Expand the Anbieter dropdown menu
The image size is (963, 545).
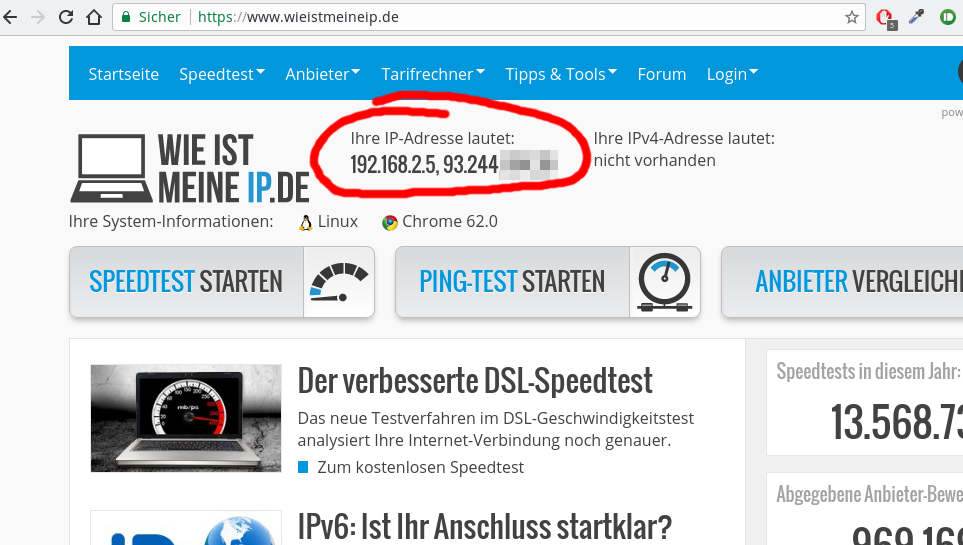(322, 74)
